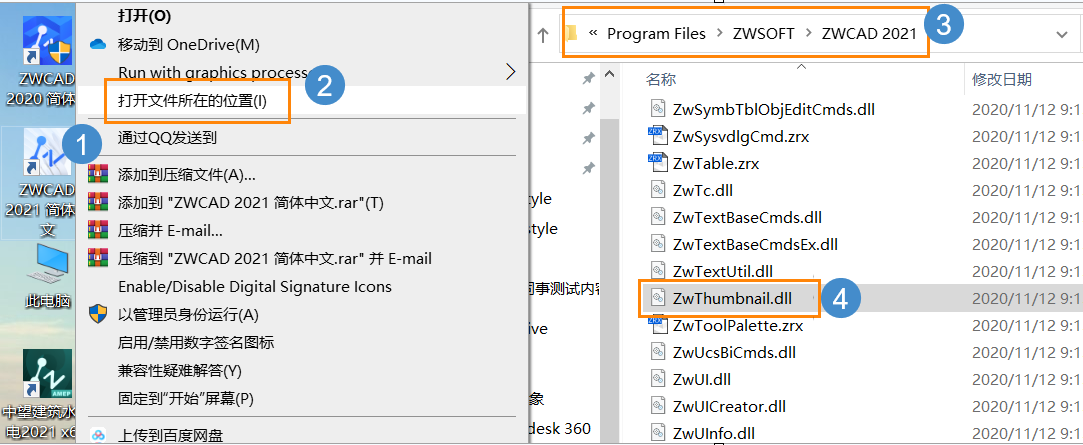Click the file icon of ZwUcsBiCmds.dll

point(657,352)
